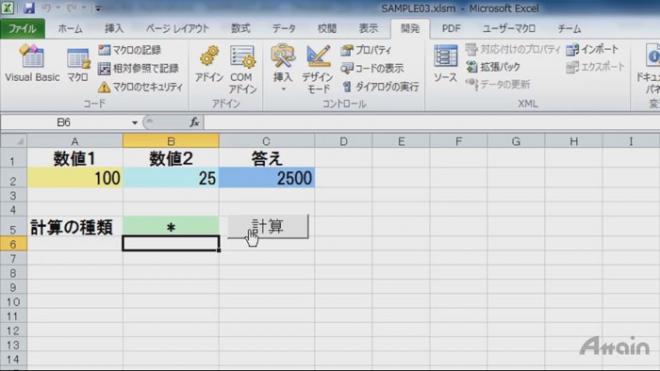The image size is (660, 371).
Task: Click the Name Box showing B6
Action: [x=64, y=123]
